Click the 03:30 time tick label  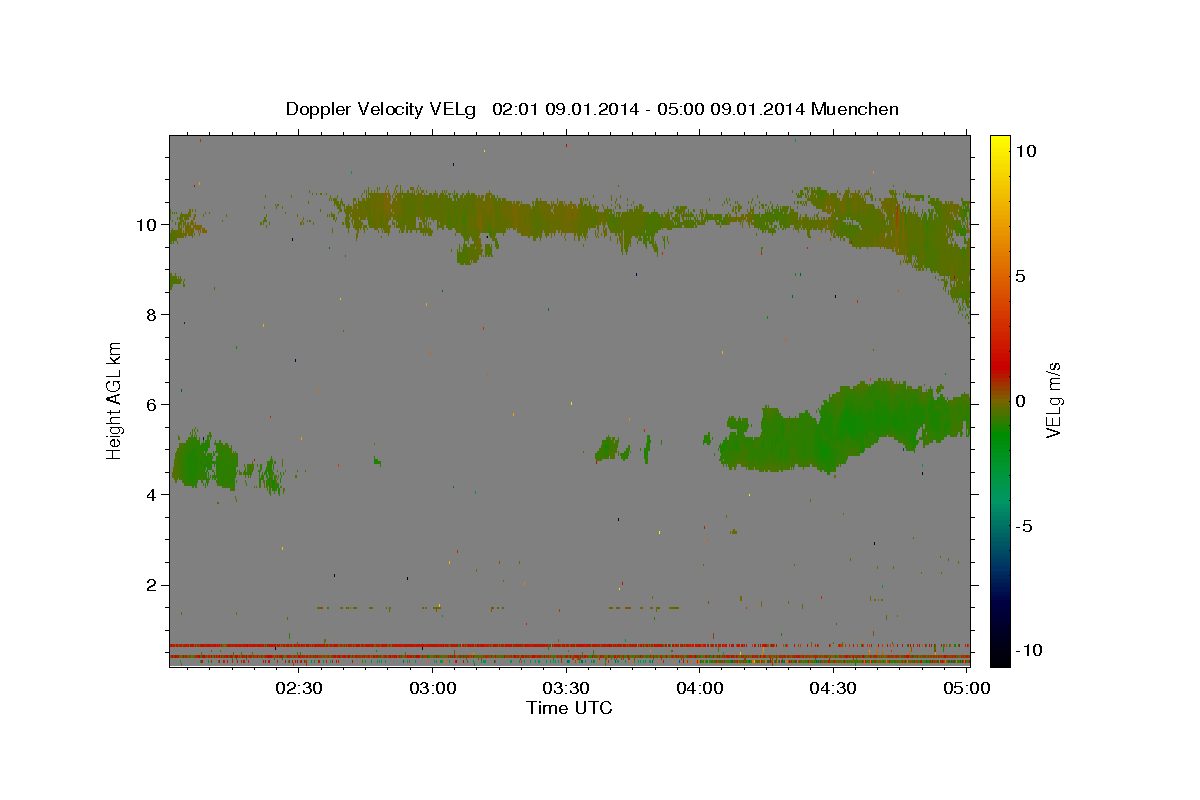[566, 688]
